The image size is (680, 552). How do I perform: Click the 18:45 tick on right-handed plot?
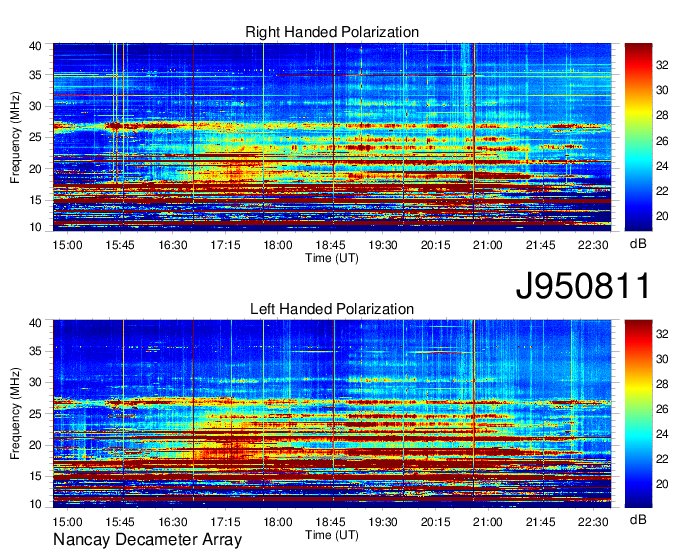coord(330,245)
